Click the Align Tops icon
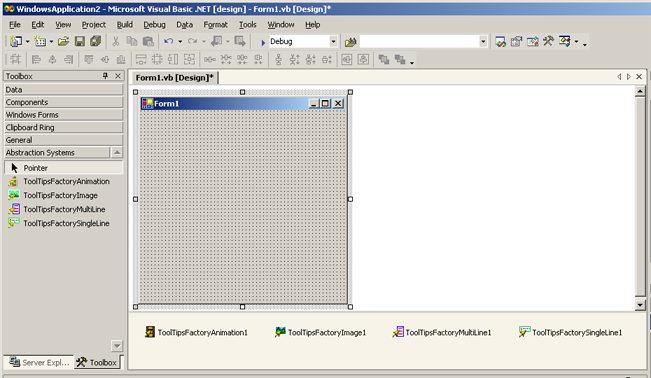Image resolution: width=651 pixels, height=378 pixels. pos(88,60)
